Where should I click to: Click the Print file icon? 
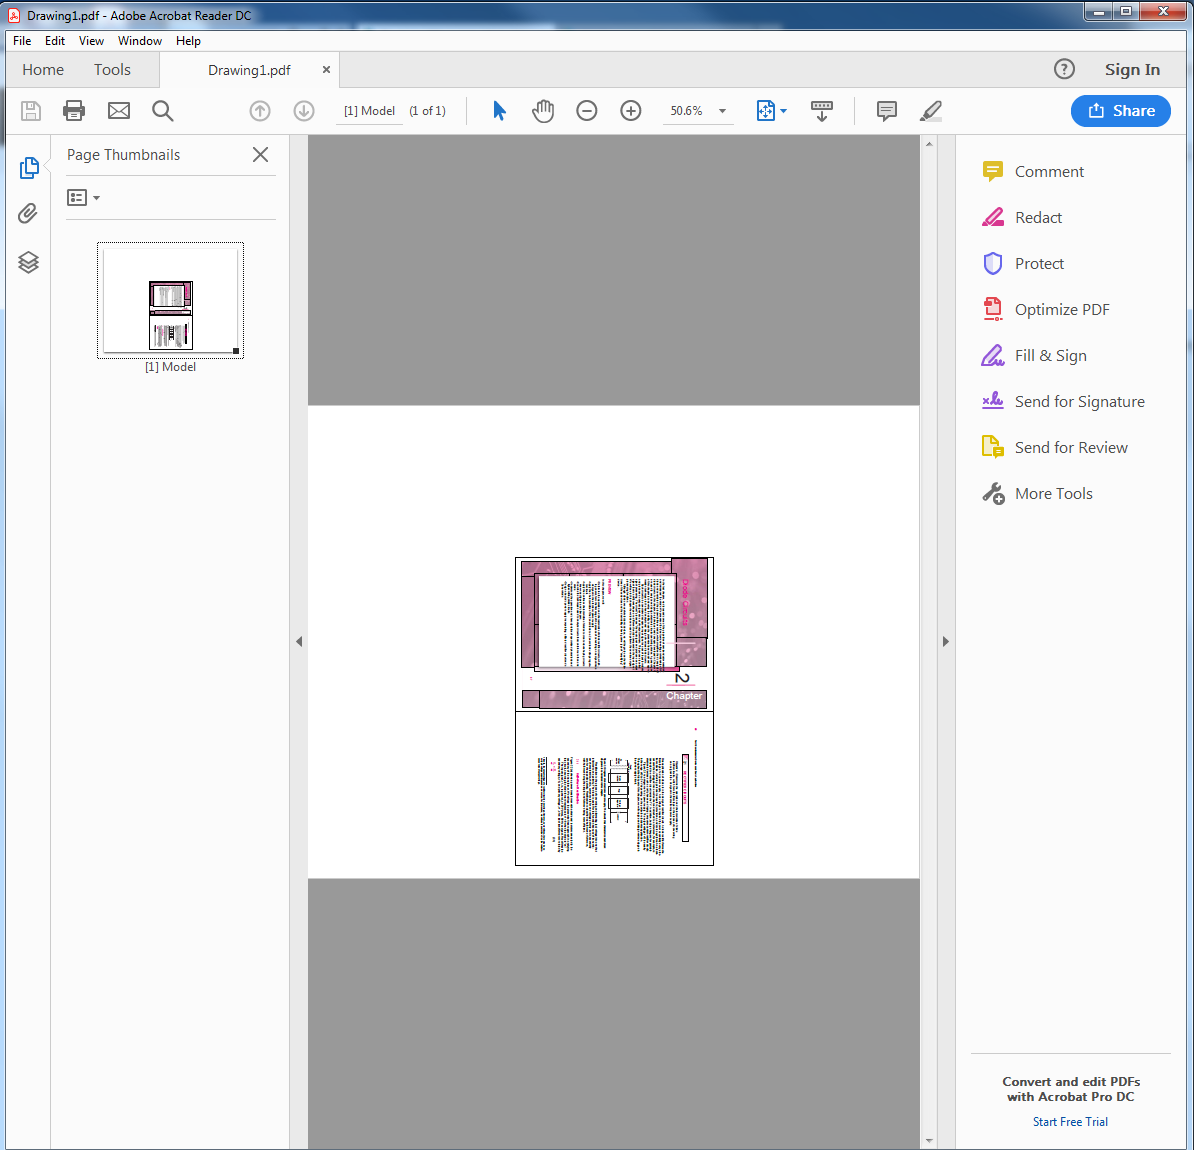click(x=74, y=111)
